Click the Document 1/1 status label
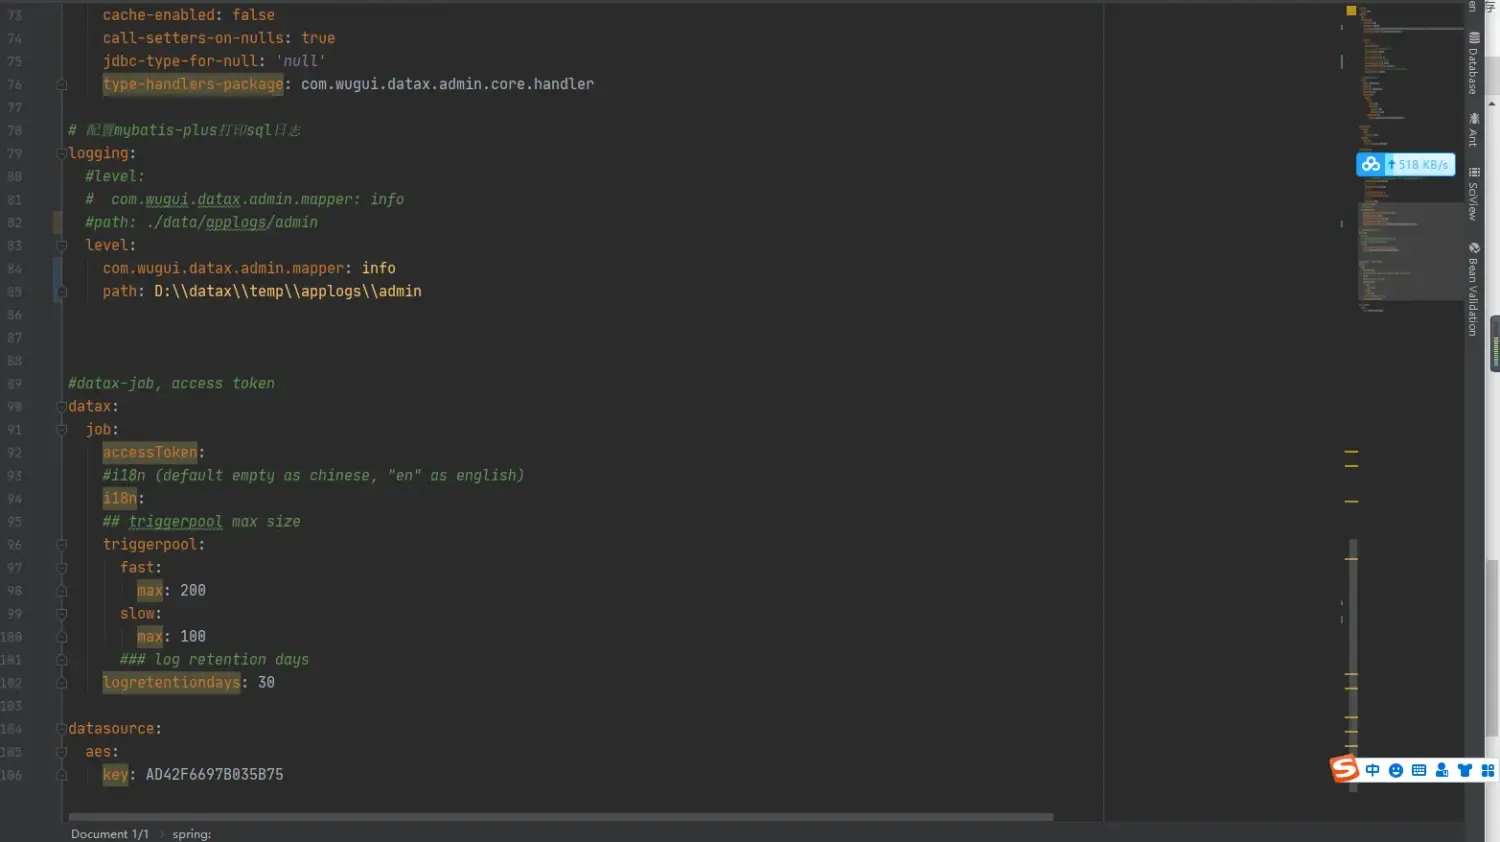Screen dimensions: 1500x842 pos(109,833)
